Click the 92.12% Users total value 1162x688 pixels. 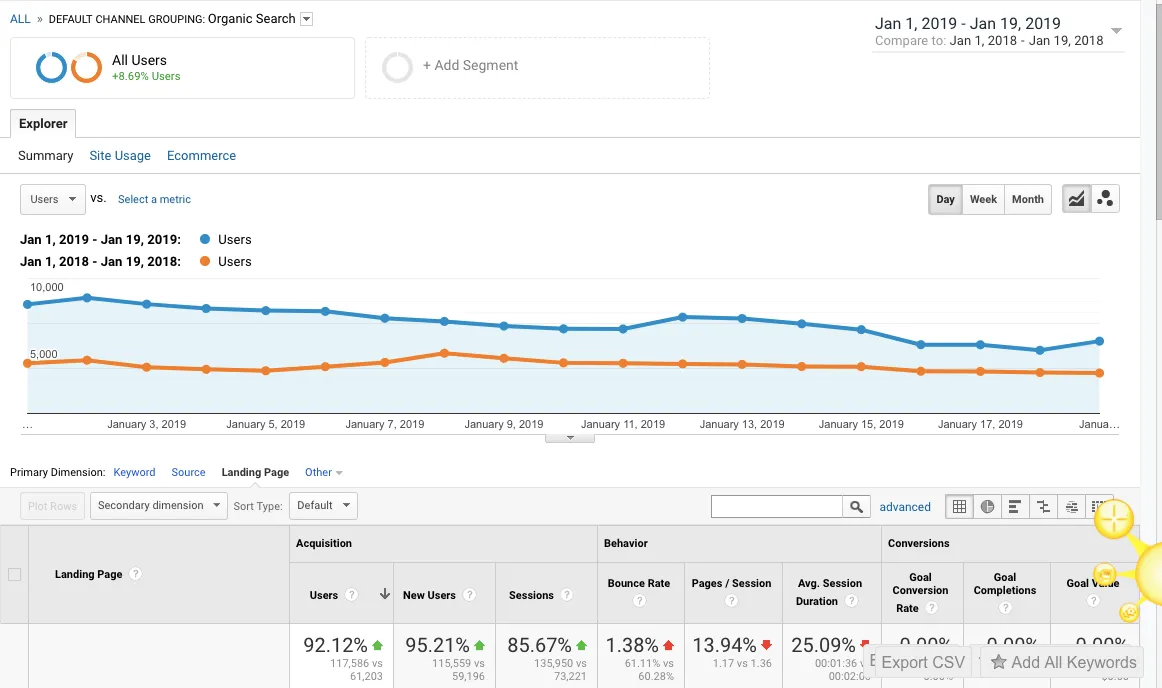click(x=335, y=645)
